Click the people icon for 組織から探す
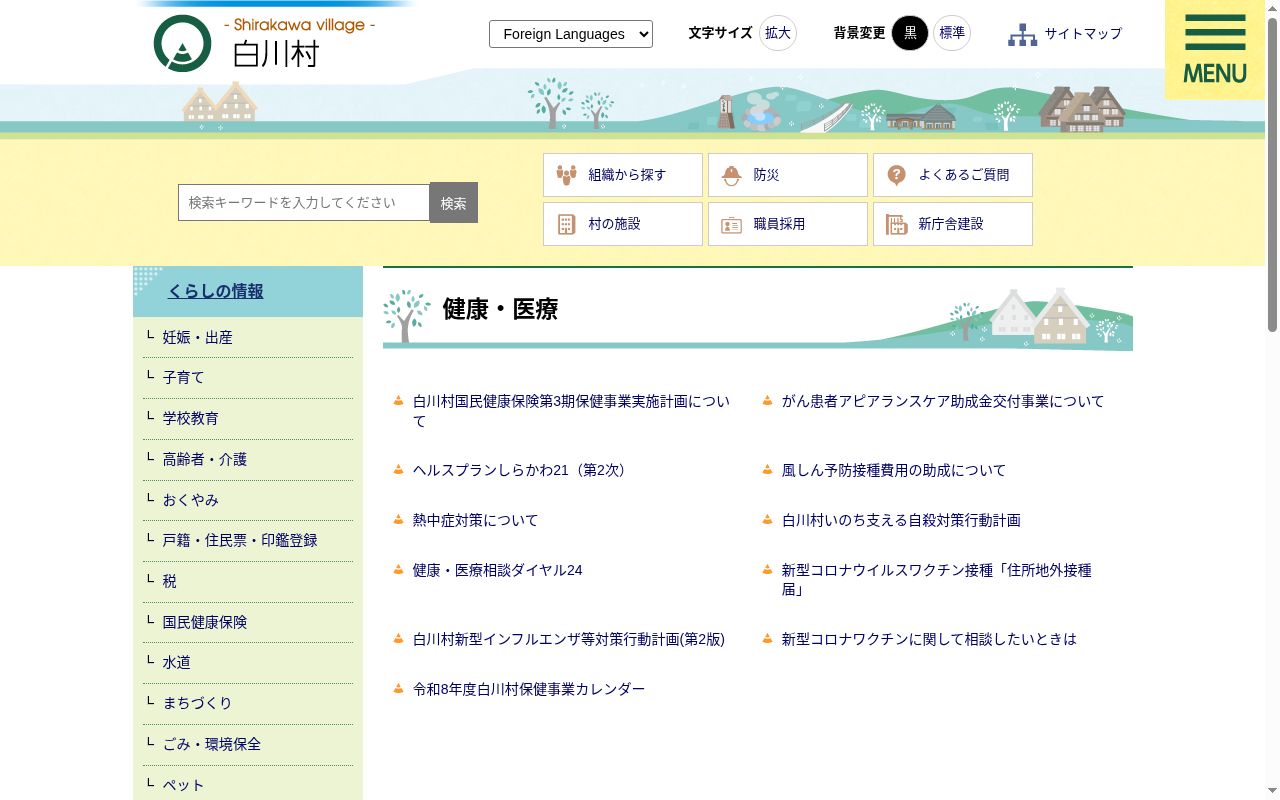1280x800 pixels. [567, 175]
